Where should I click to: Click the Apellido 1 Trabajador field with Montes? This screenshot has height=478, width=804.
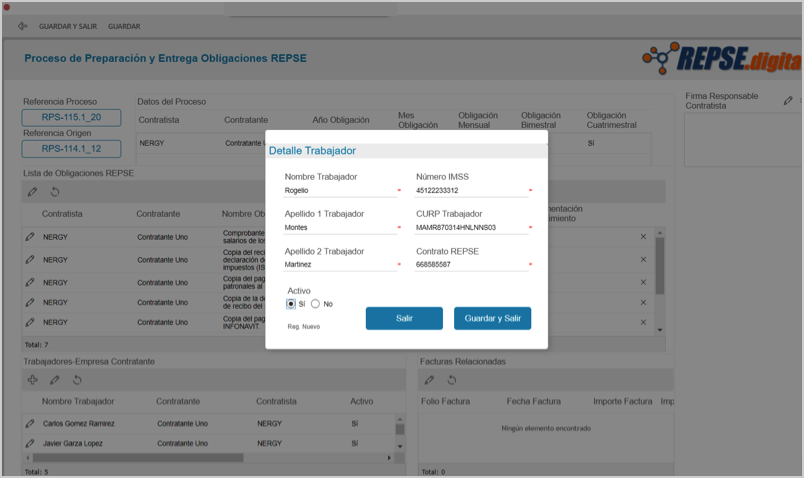(x=339, y=227)
